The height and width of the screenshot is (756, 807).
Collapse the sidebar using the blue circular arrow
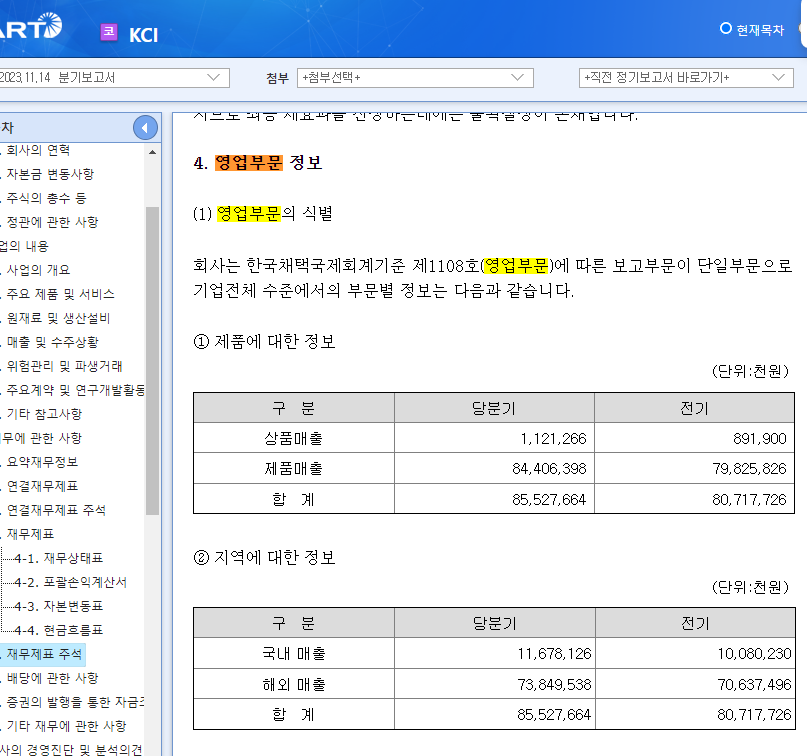tap(143, 126)
